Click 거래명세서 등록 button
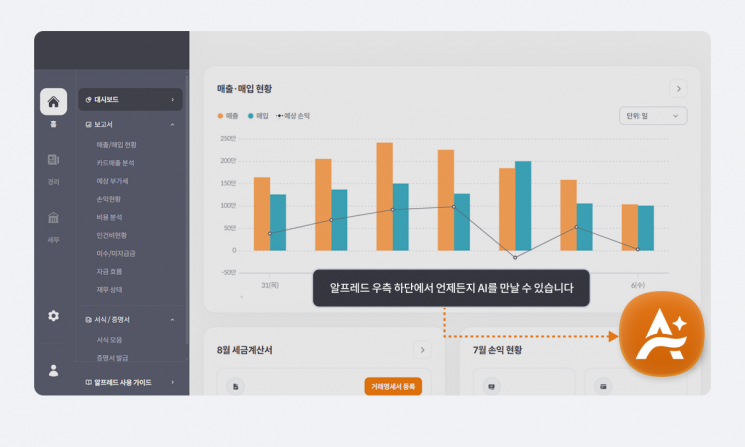 393,387
